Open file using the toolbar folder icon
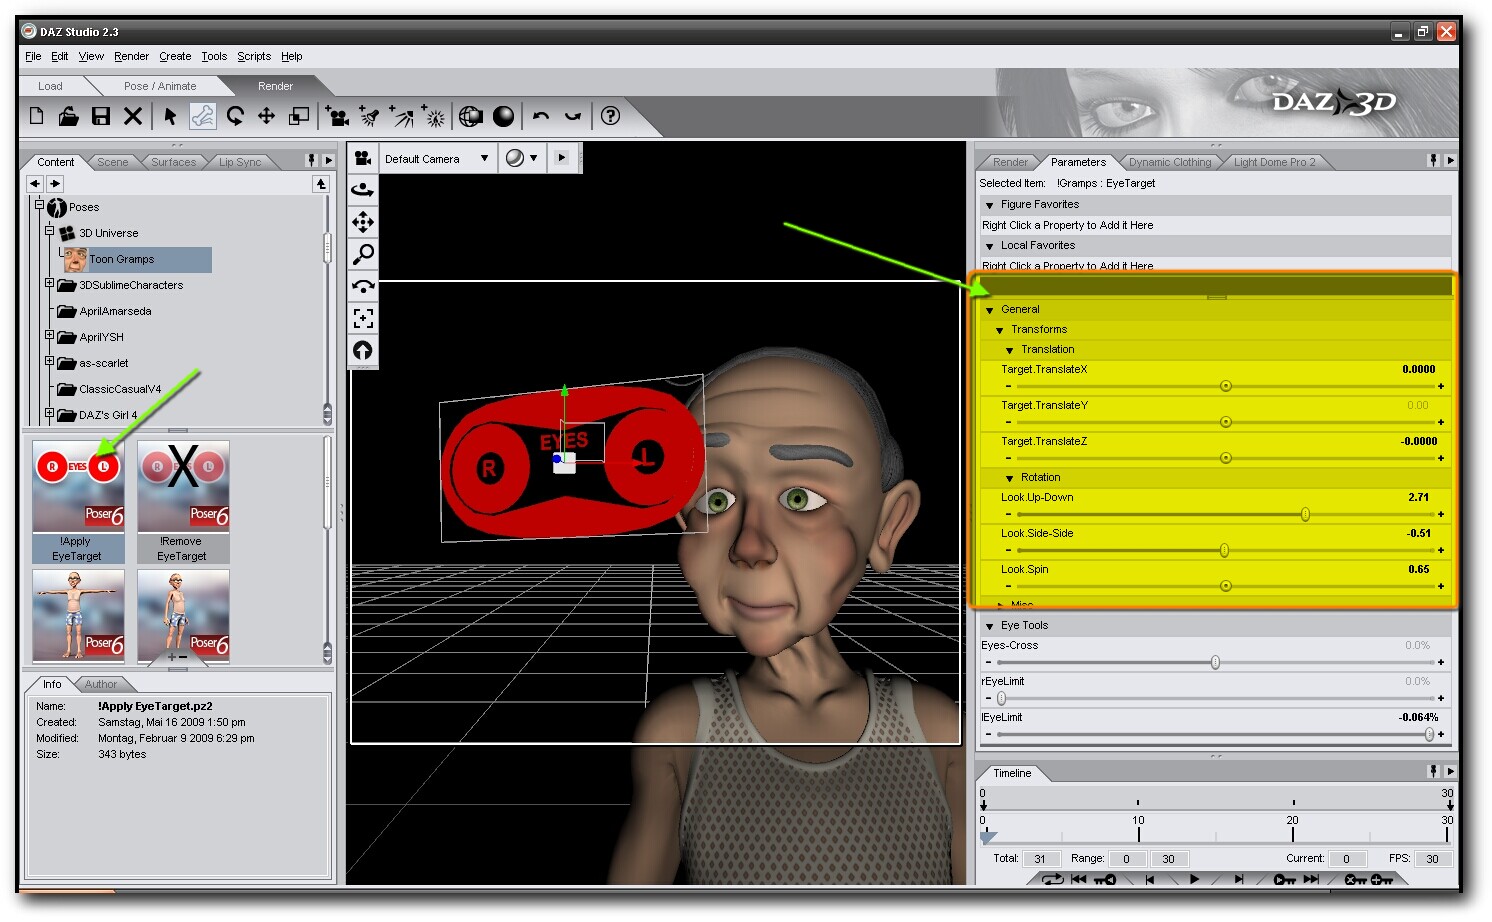 [68, 117]
